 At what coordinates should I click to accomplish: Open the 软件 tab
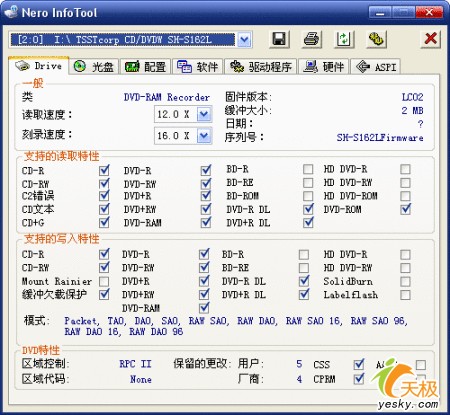pos(198,67)
